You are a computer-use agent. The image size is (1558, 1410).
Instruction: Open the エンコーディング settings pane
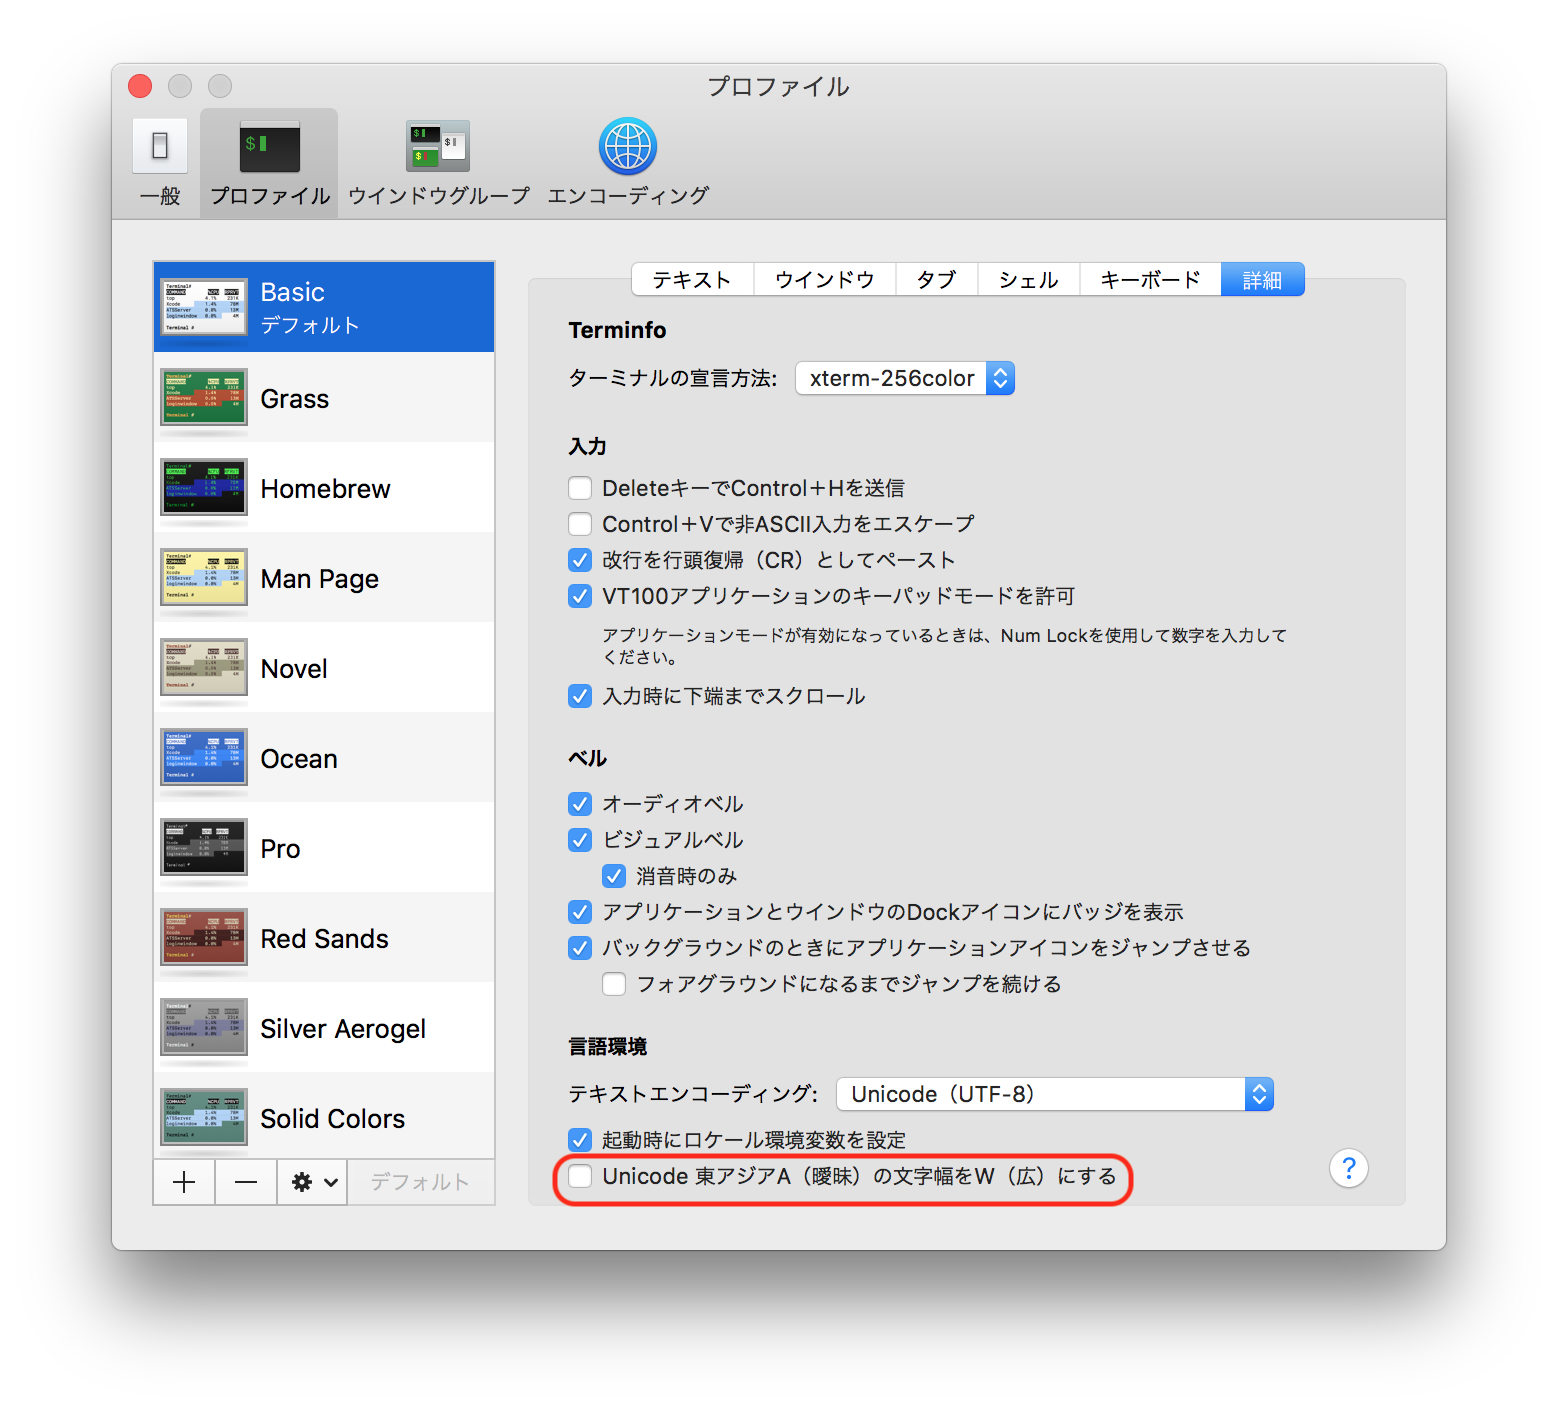pyautogui.click(x=626, y=160)
